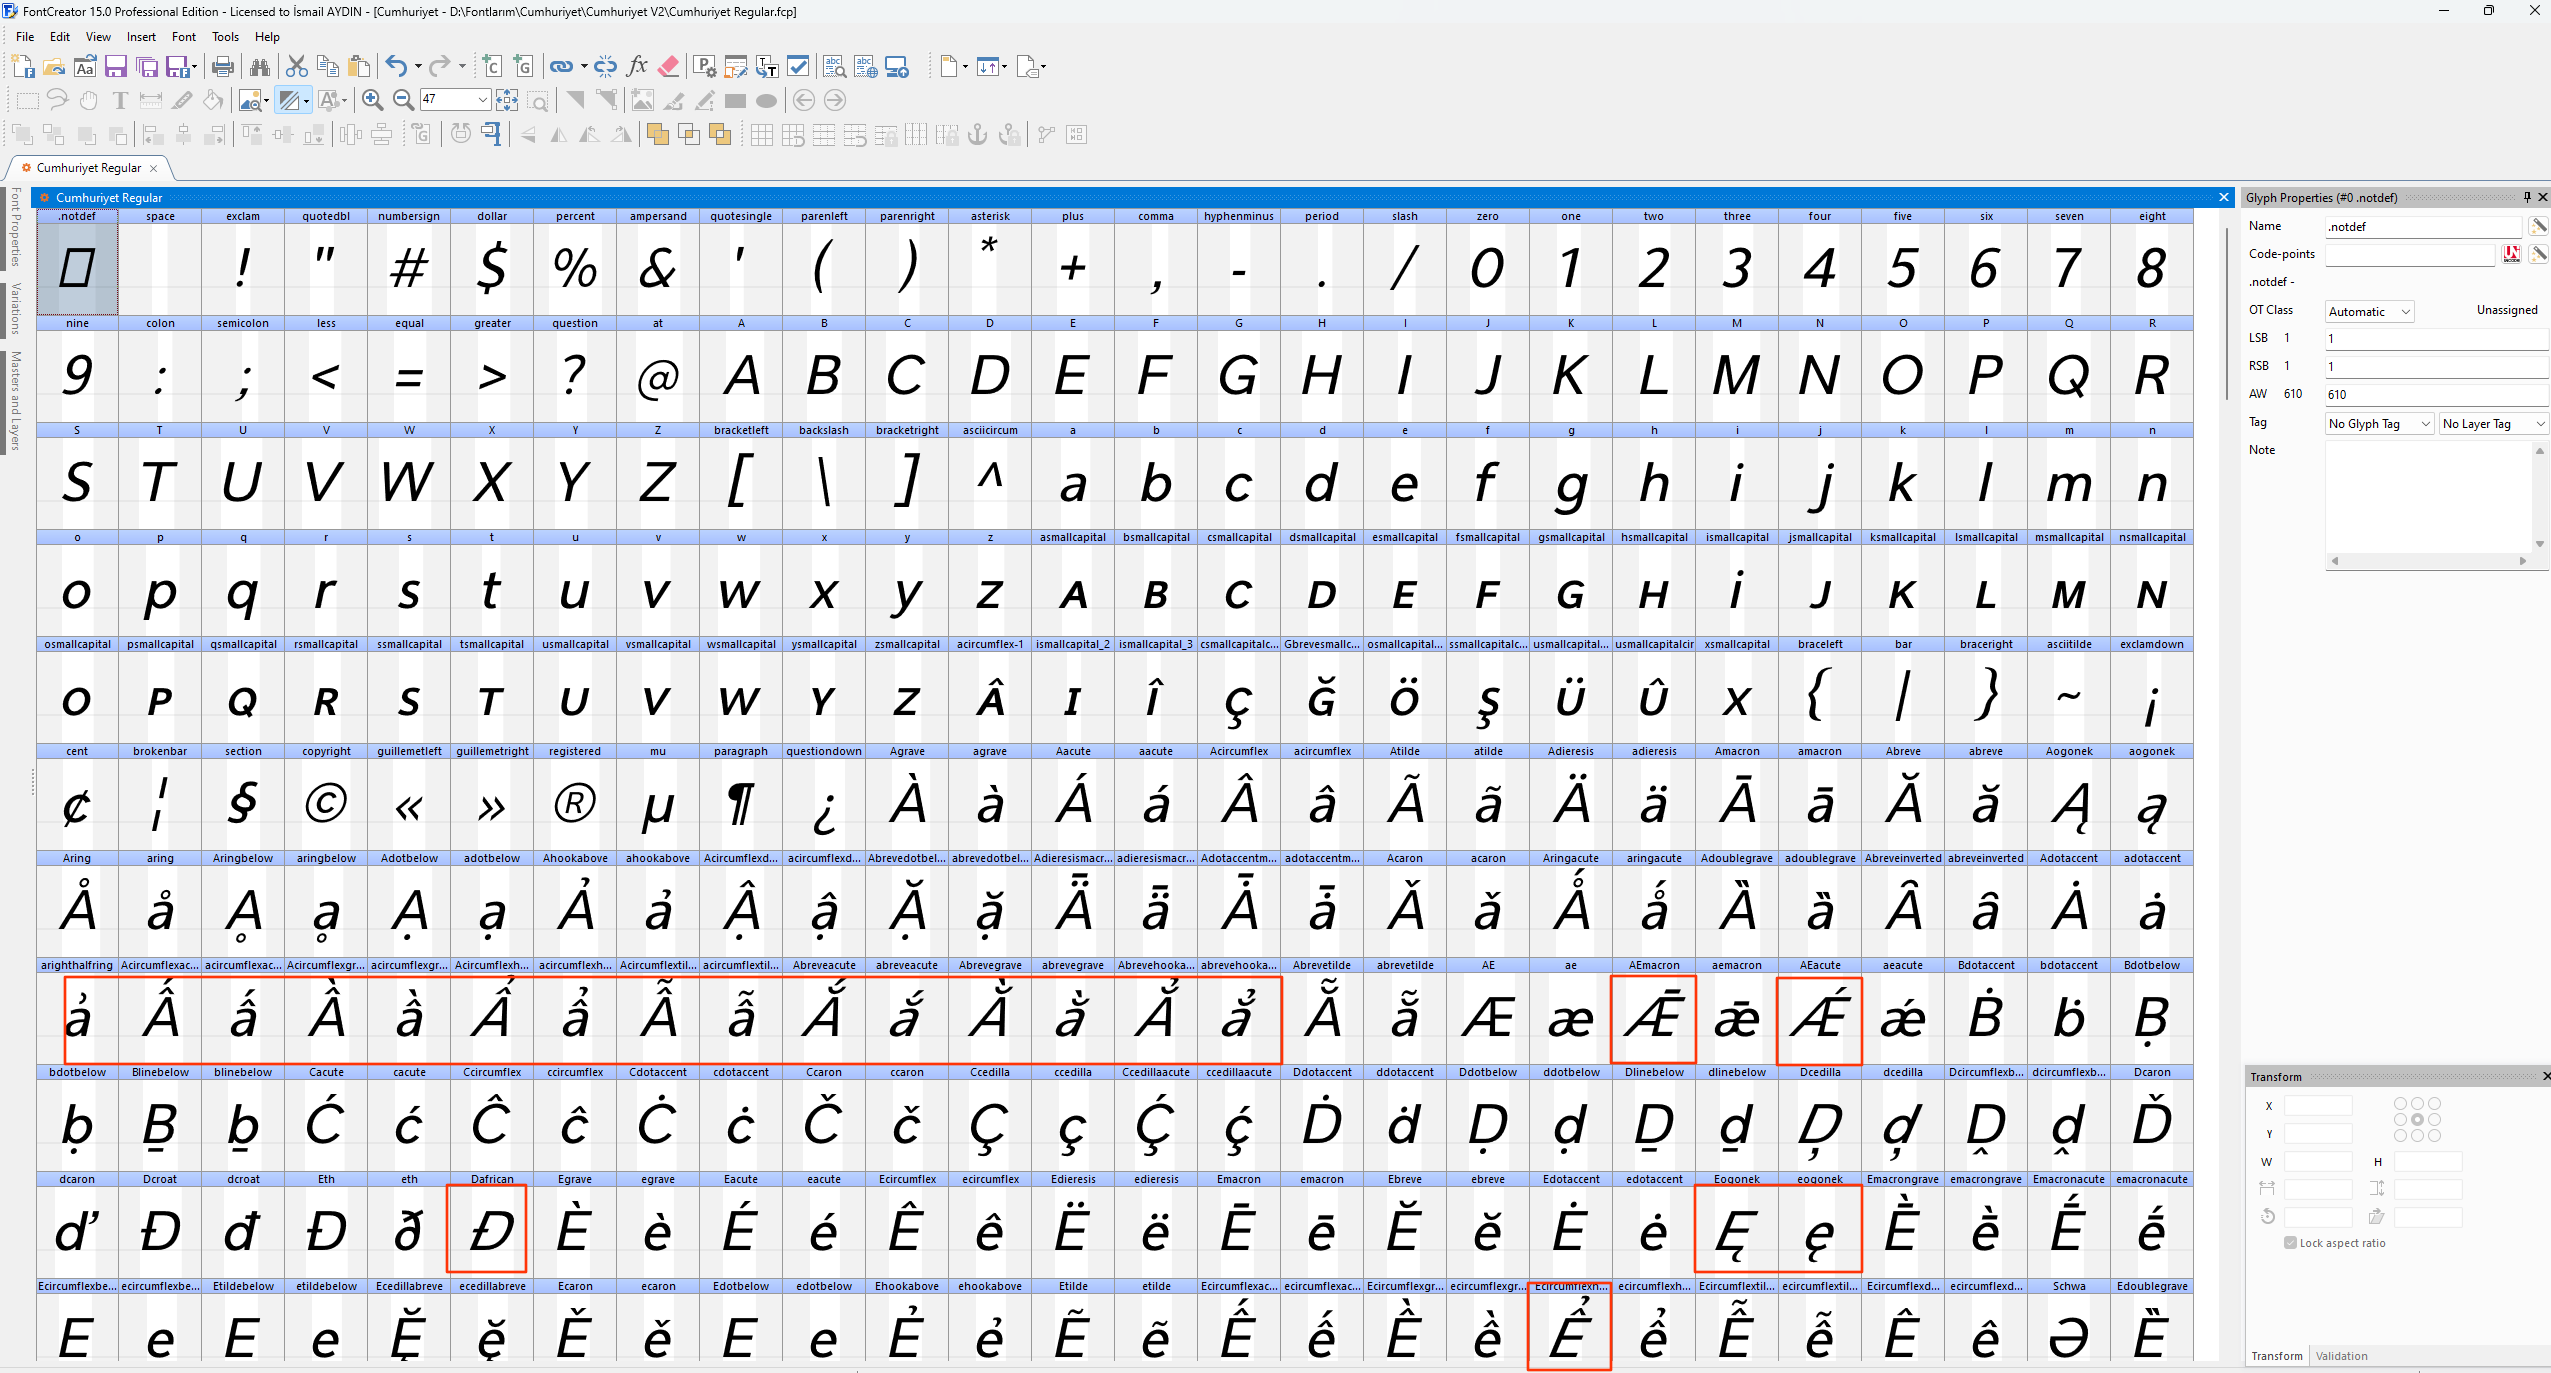The height and width of the screenshot is (1373, 2551).
Task: Click the first orange union contours icon
Action: click(657, 134)
